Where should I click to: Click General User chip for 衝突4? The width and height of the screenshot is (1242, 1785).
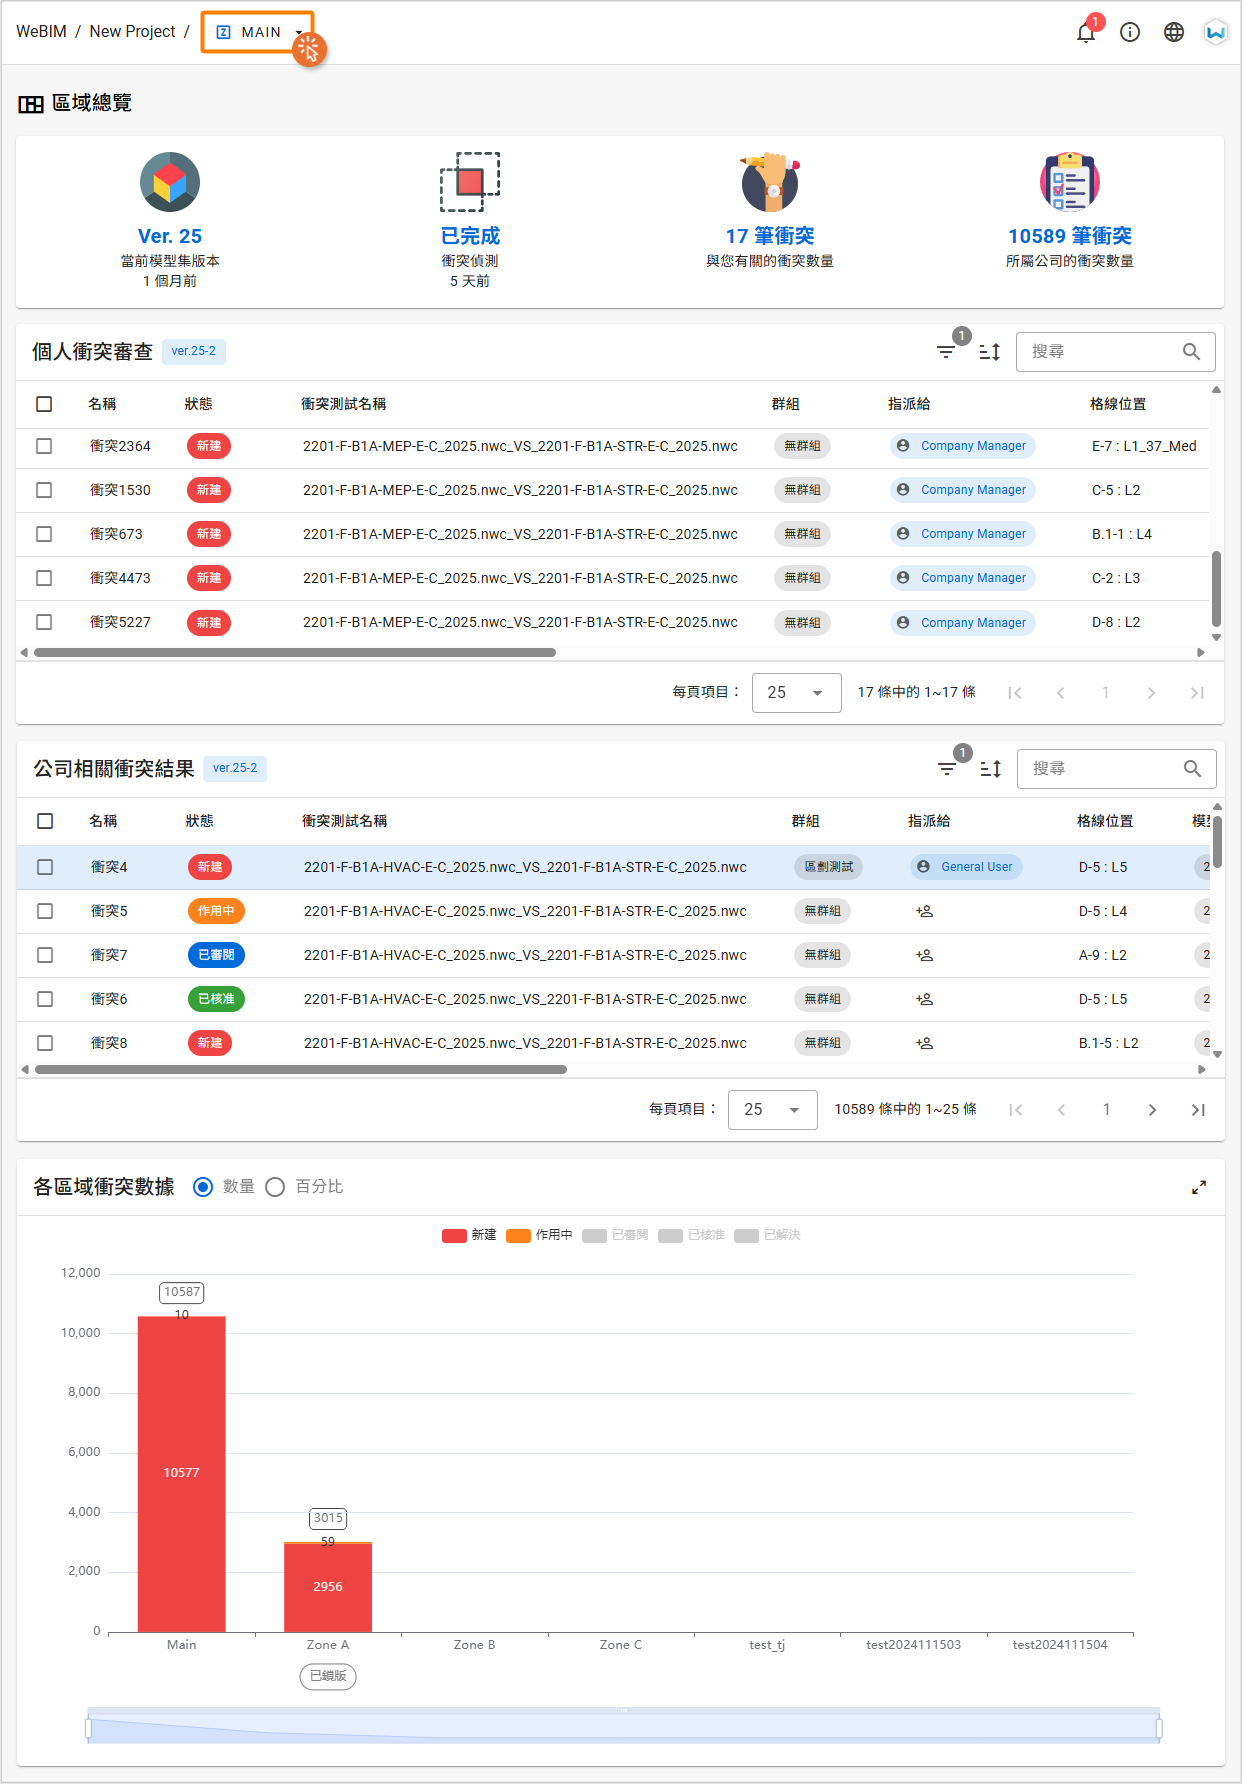[966, 867]
